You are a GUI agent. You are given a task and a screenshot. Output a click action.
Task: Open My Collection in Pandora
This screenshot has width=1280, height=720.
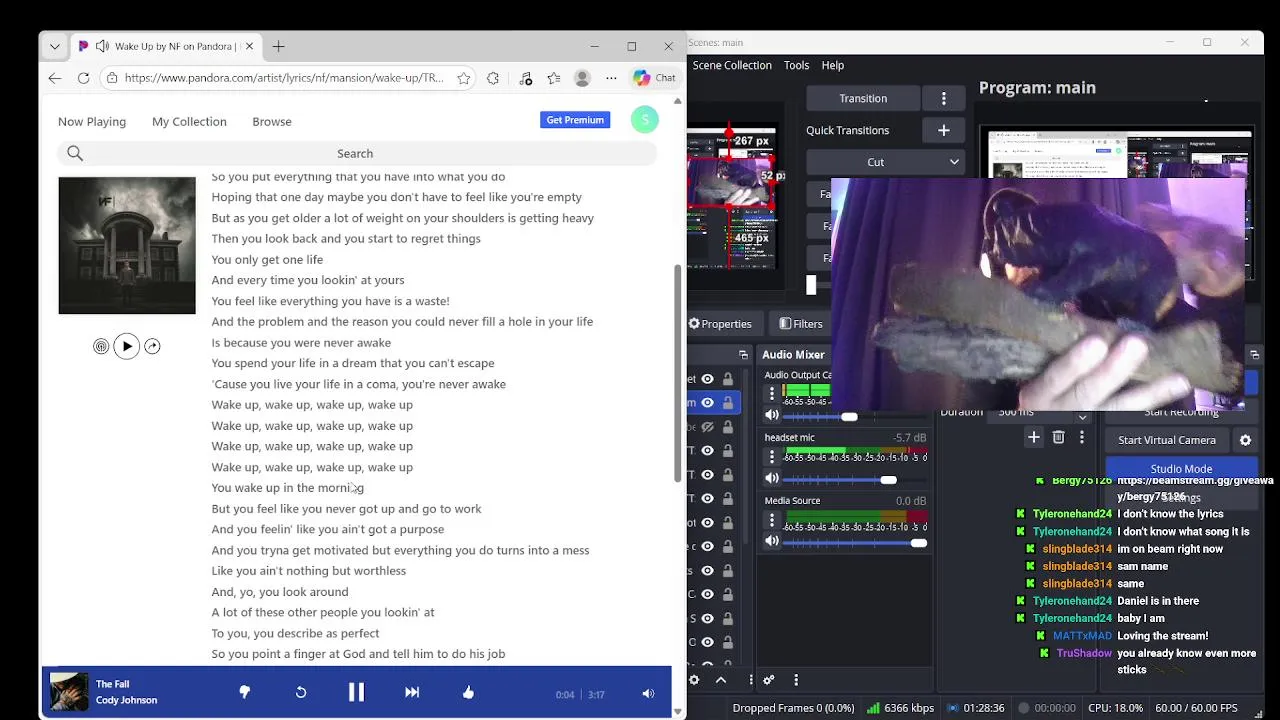pos(189,122)
